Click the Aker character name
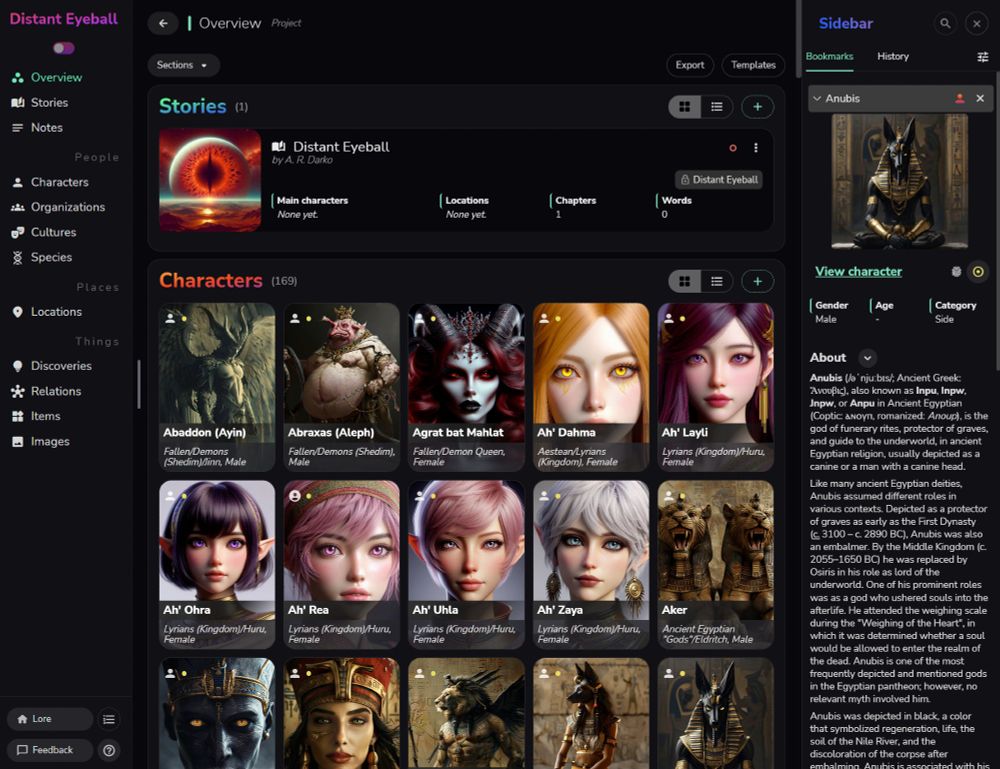The image size is (1000, 769). (x=674, y=610)
